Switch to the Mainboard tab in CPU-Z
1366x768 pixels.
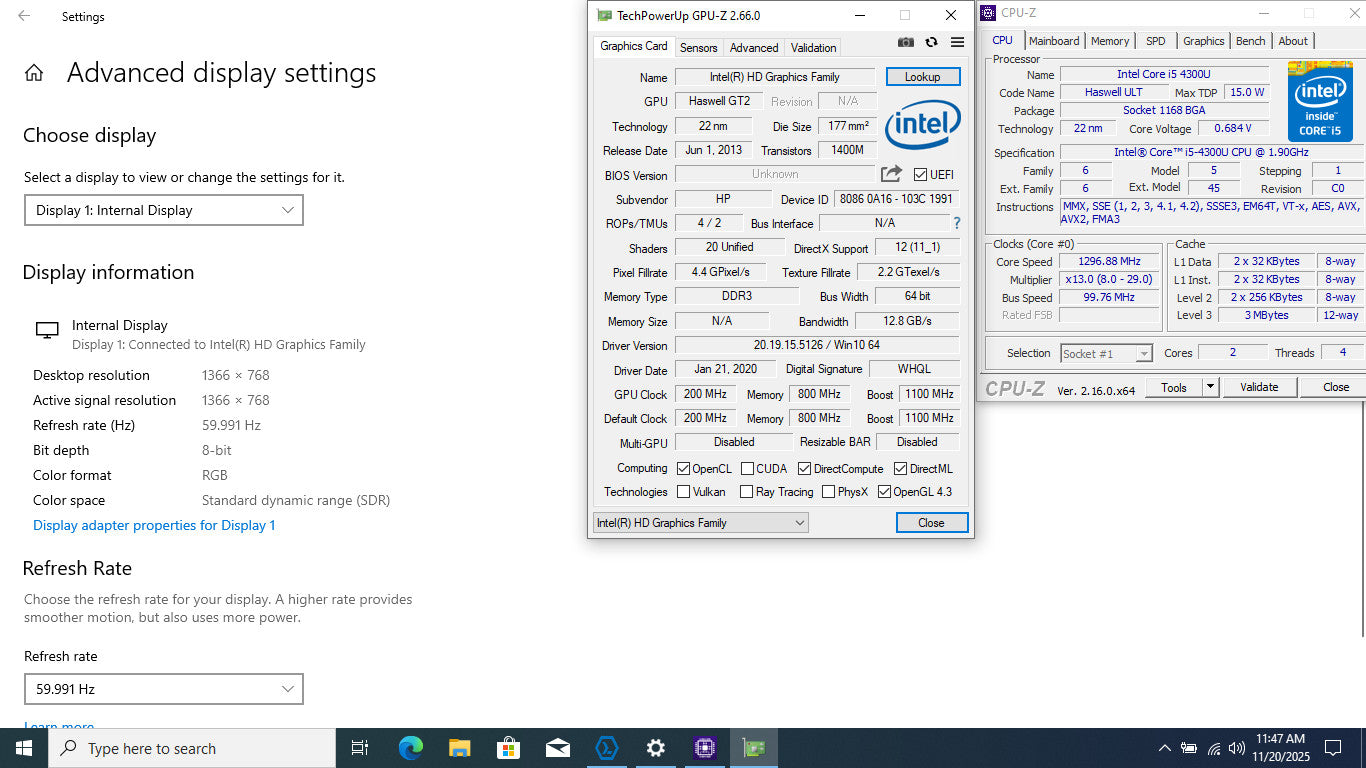pyautogui.click(x=1054, y=41)
